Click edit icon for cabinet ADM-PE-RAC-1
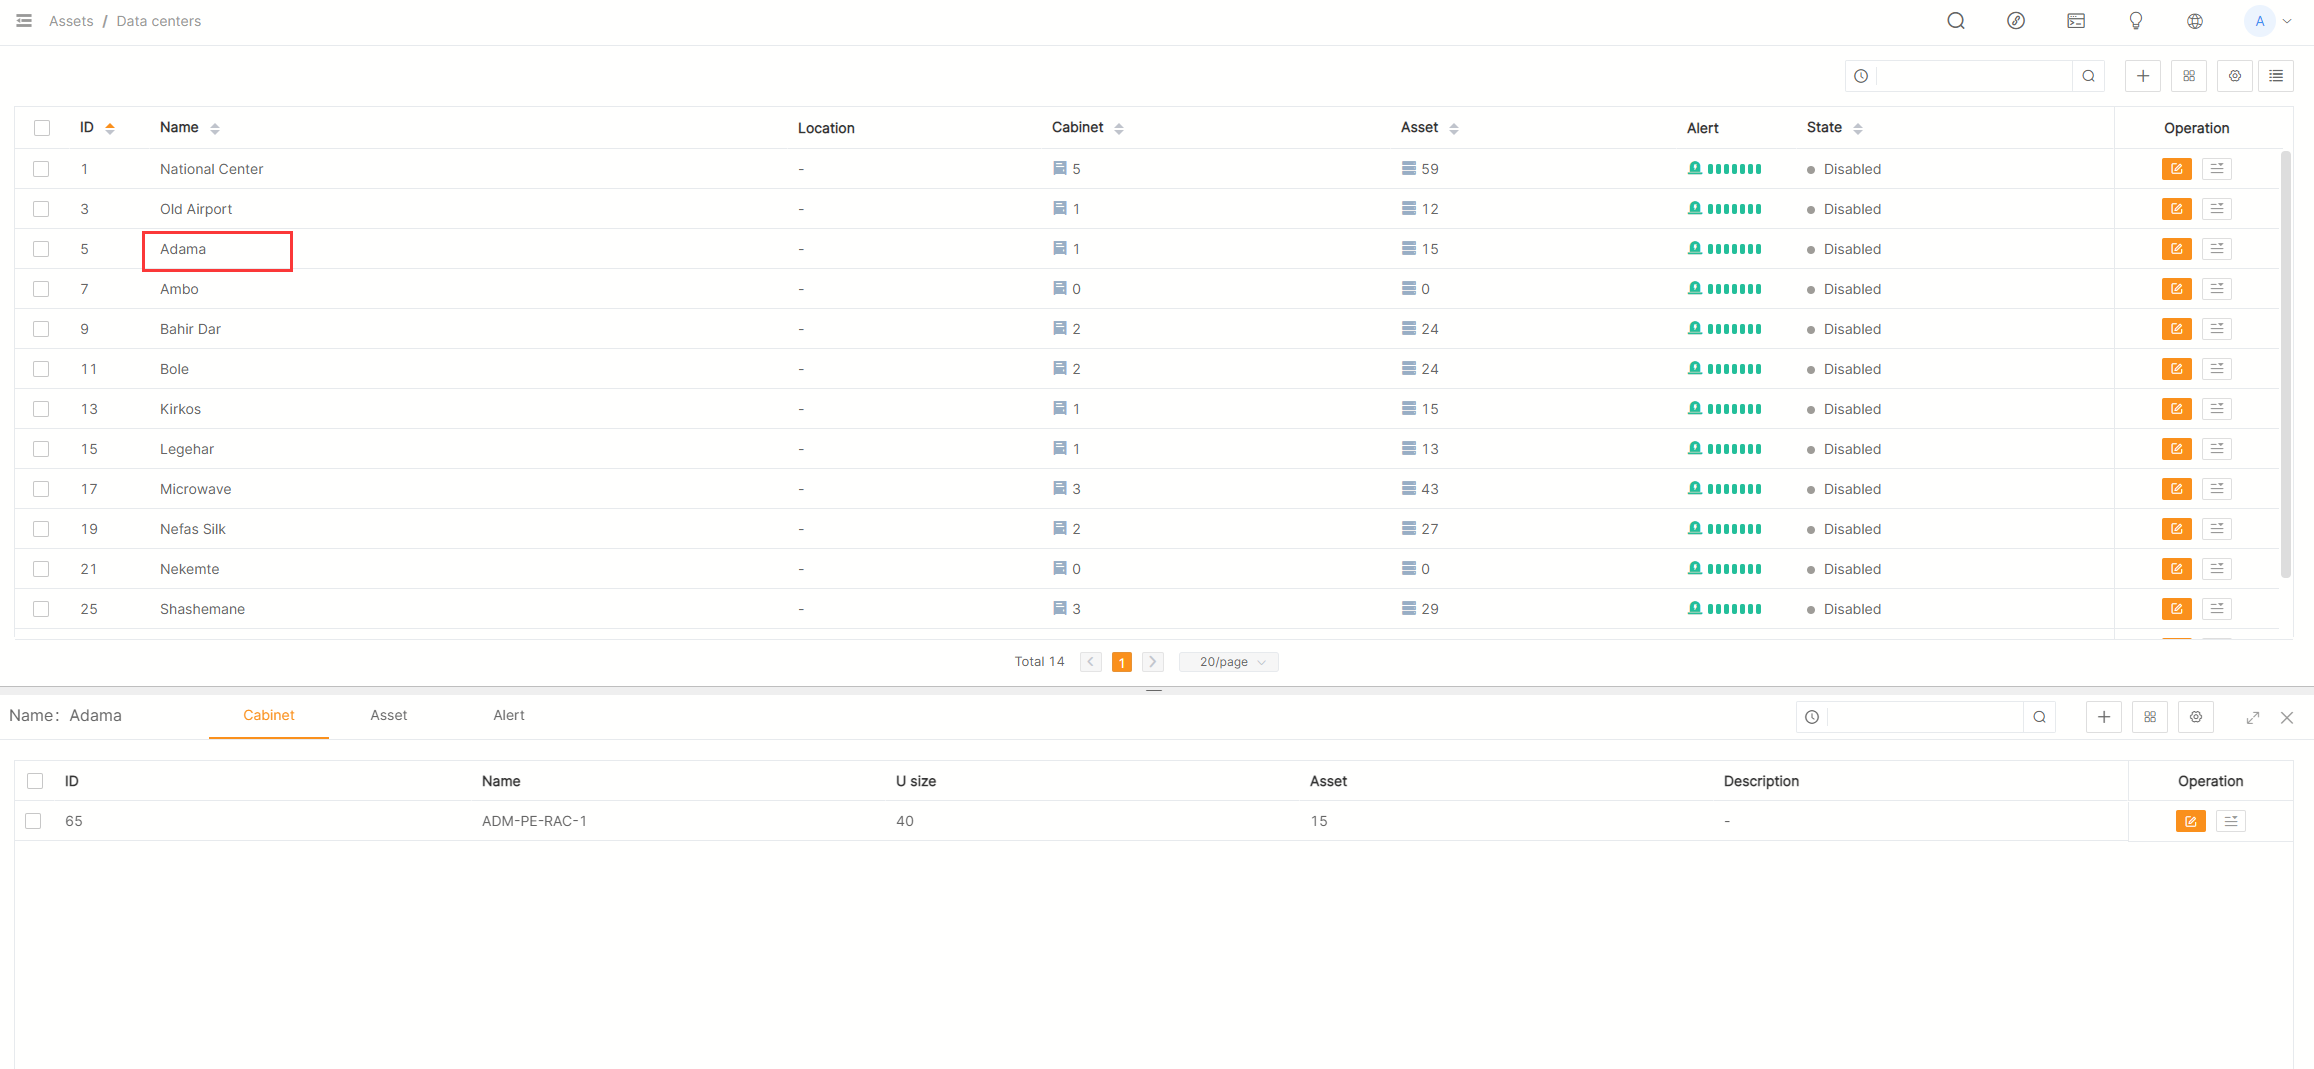The height and width of the screenshot is (1069, 2314). click(2190, 821)
